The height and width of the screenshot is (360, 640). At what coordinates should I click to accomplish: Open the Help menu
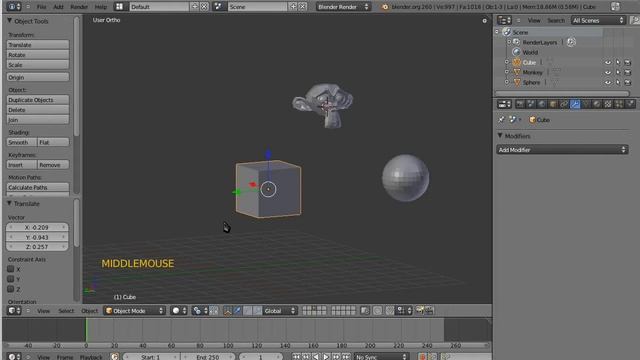click(100, 7)
